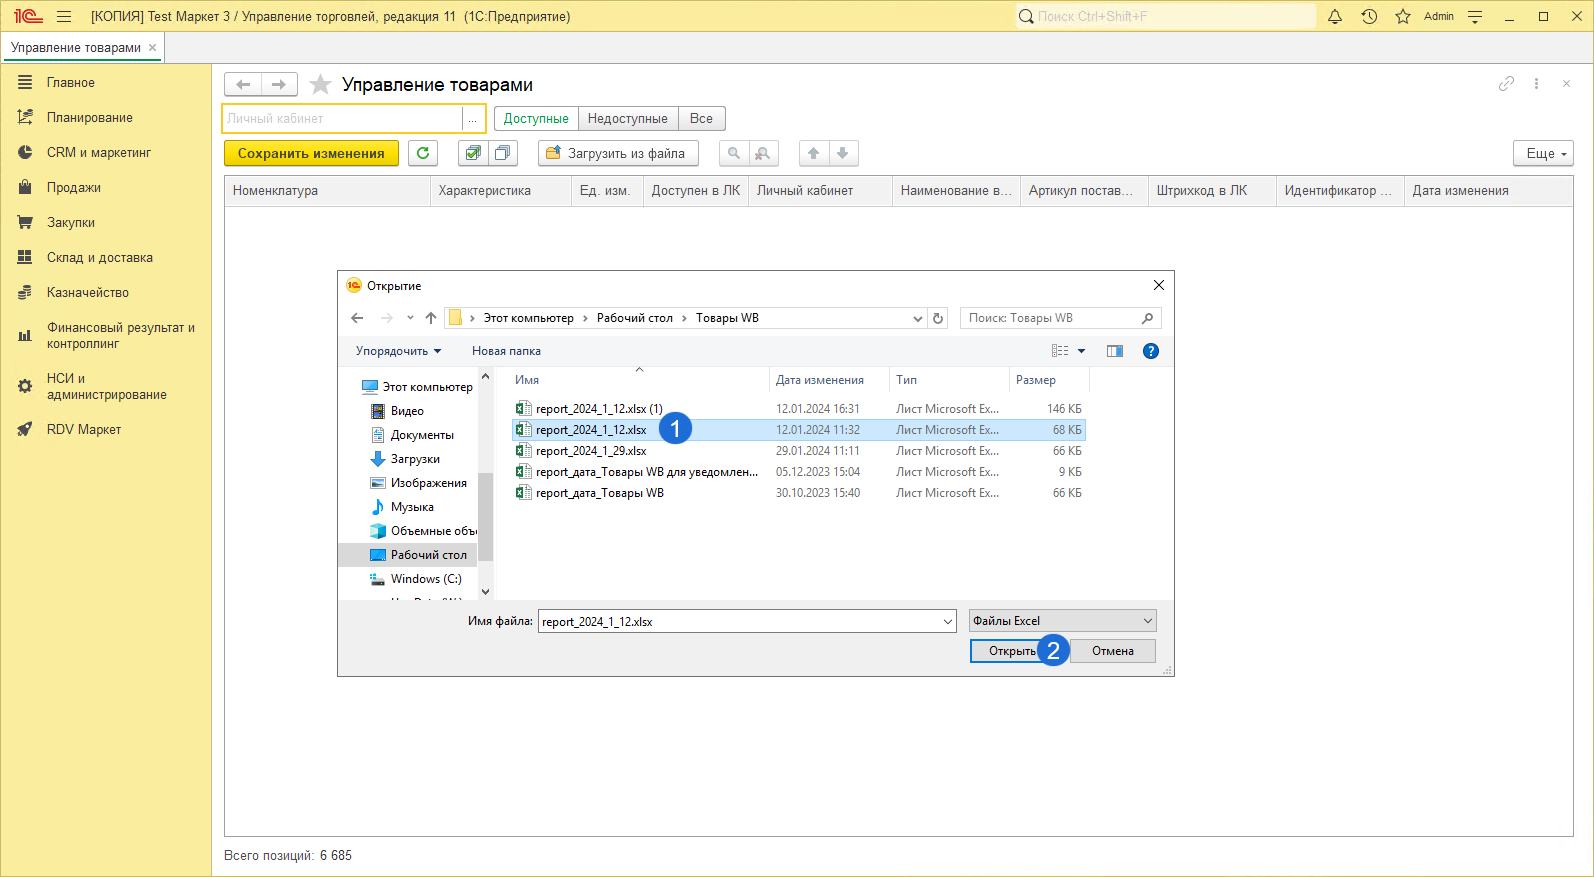
Task: Click the uncheck all rows icon
Action: point(502,153)
